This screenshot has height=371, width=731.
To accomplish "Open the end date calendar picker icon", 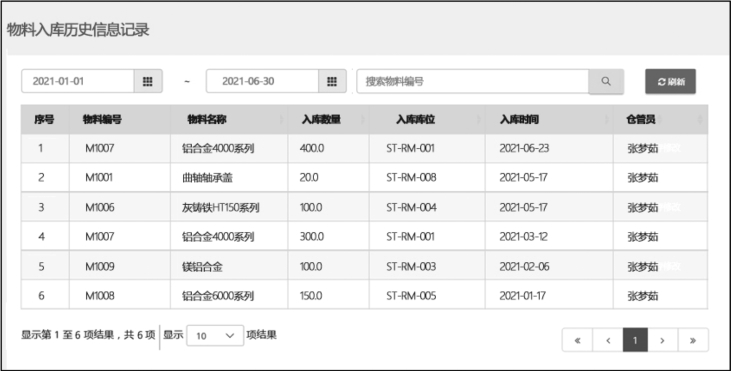I will click(x=332, y=81).
